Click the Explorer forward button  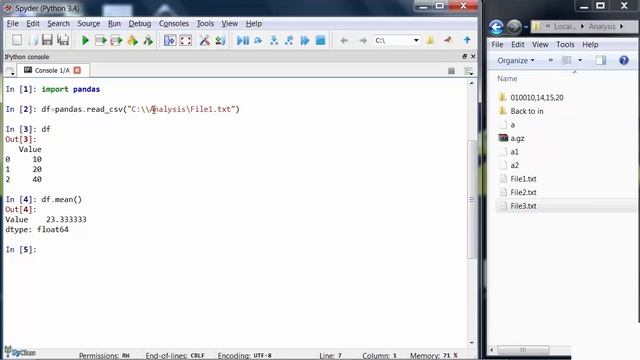514,27
